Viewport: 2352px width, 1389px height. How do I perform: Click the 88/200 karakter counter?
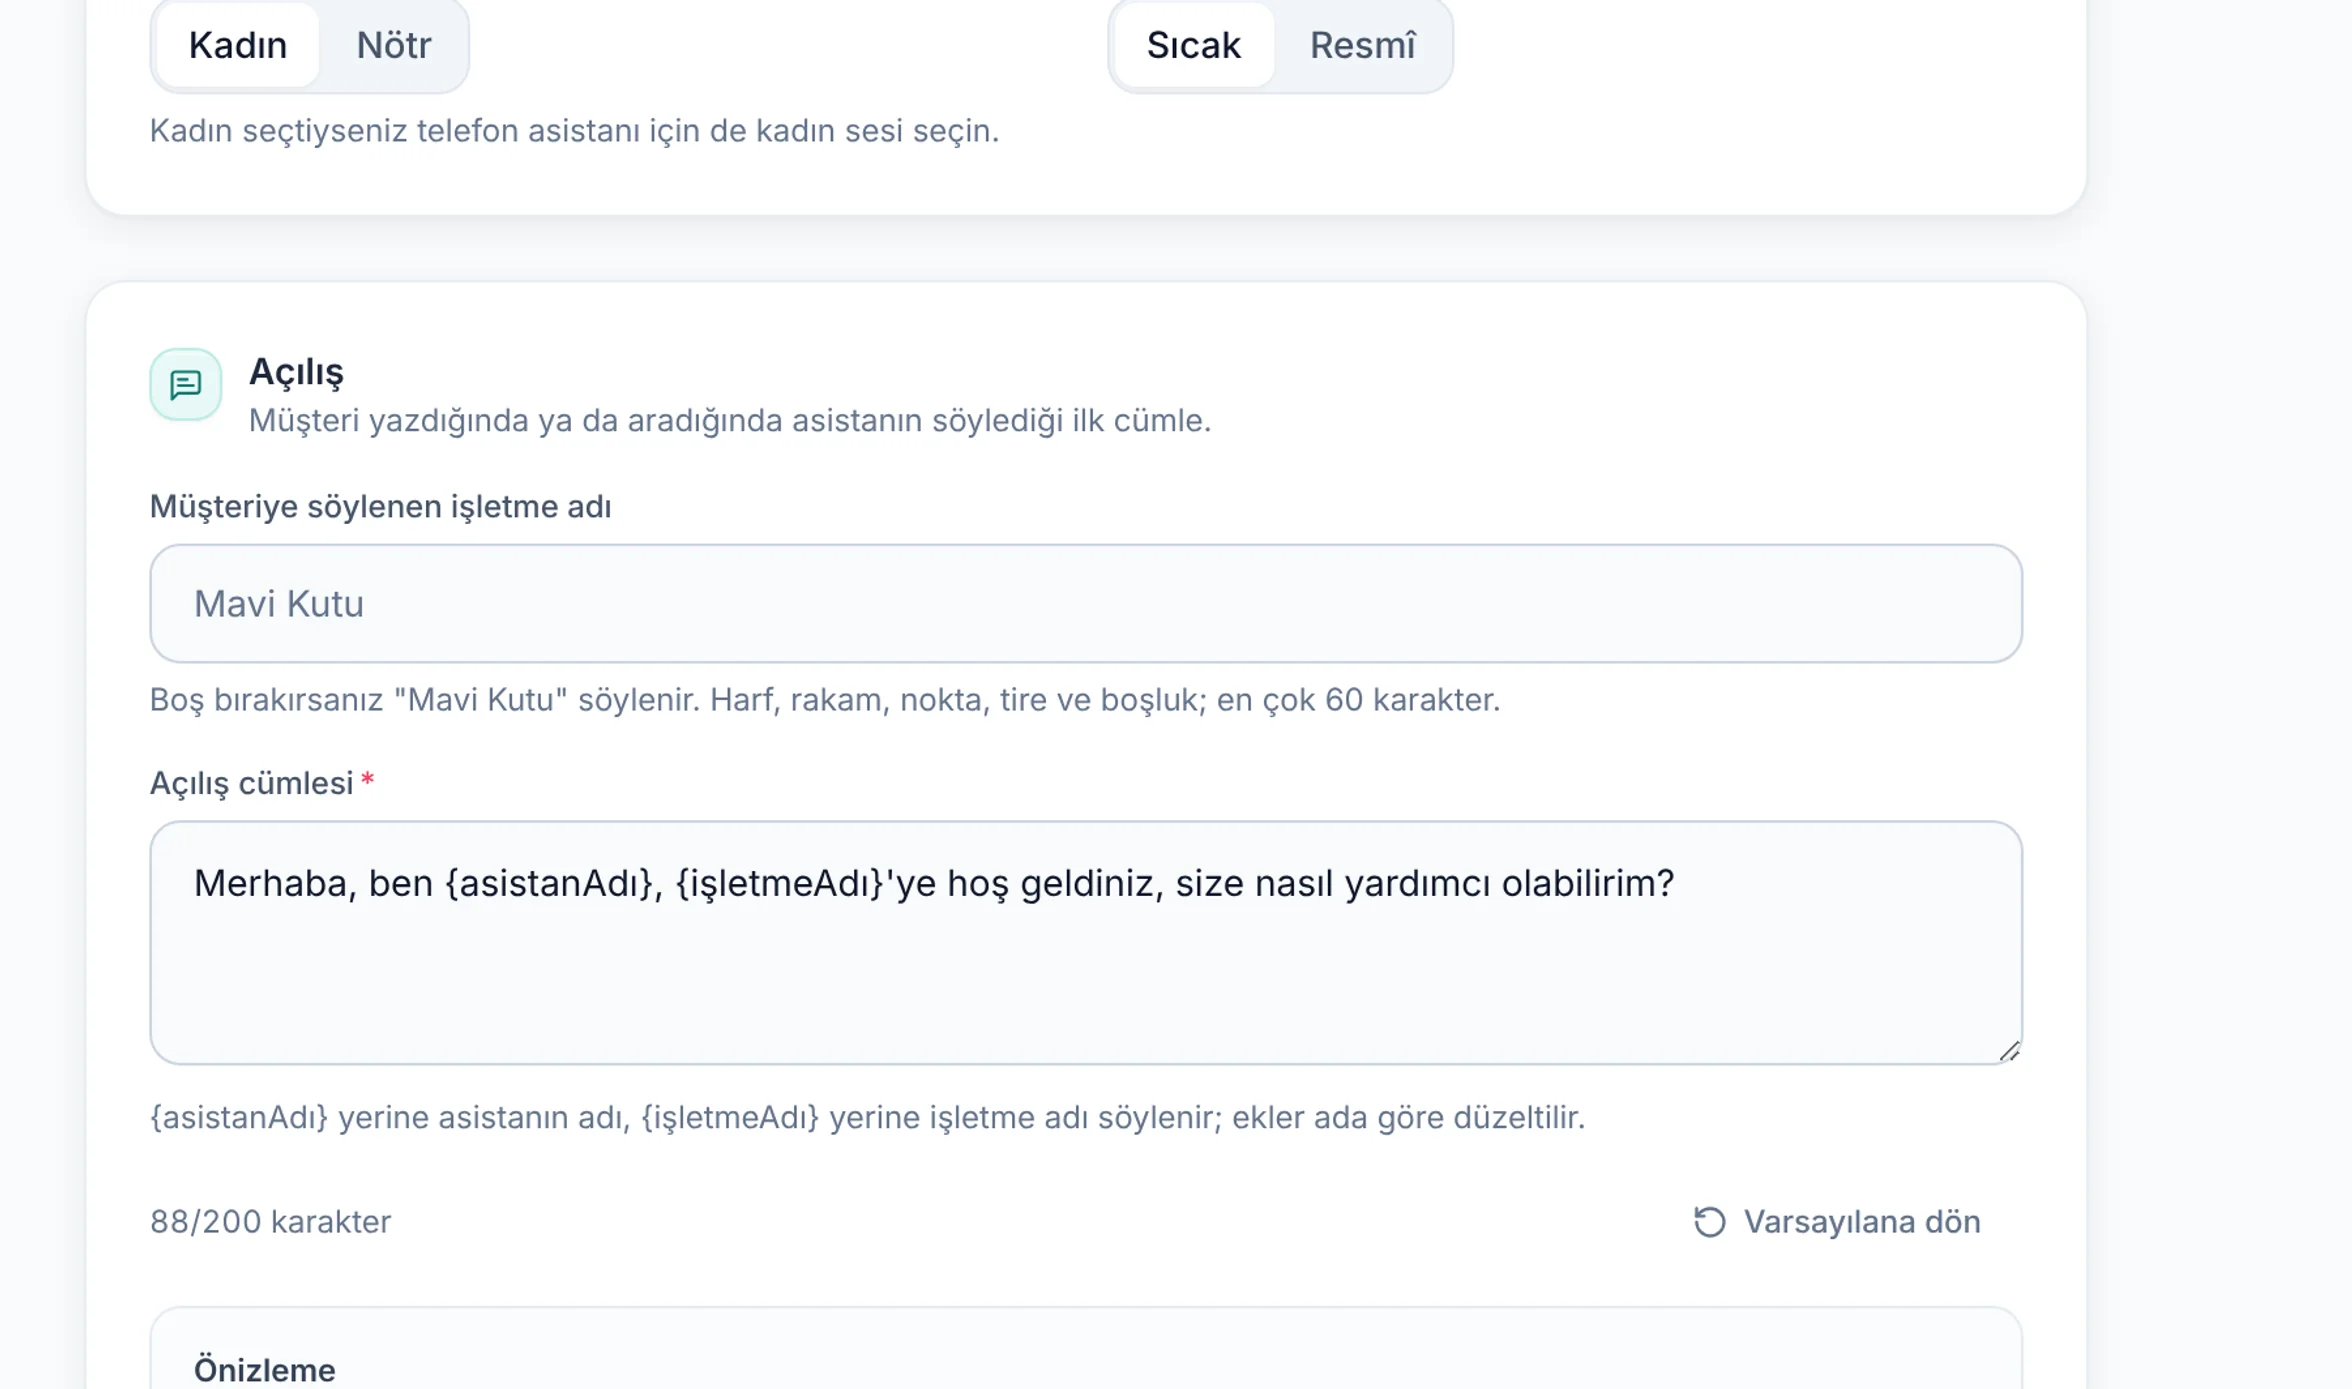[x=270, y=1222]
